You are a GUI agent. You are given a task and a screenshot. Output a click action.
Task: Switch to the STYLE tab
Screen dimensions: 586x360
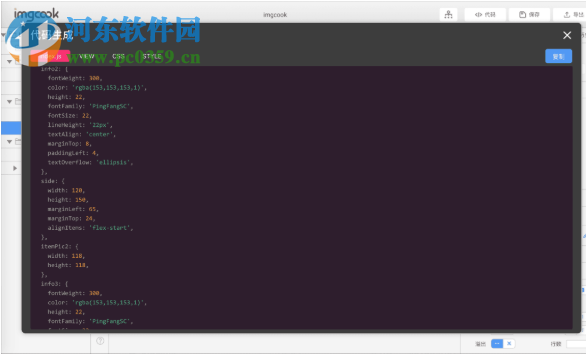(x=152, y=56)
